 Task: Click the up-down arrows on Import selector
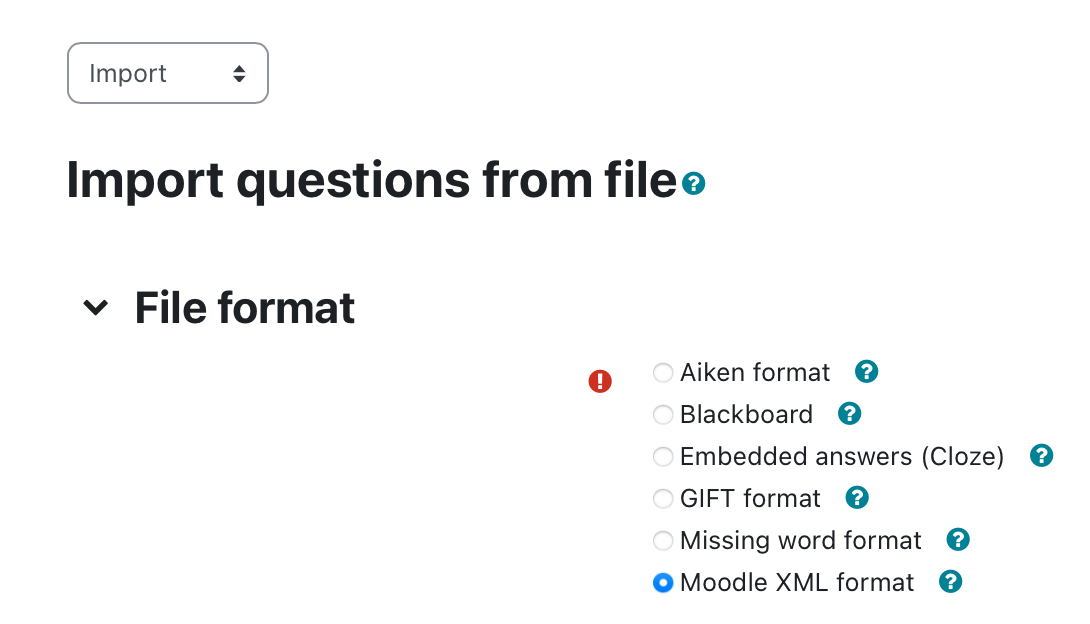coord(239,74)
